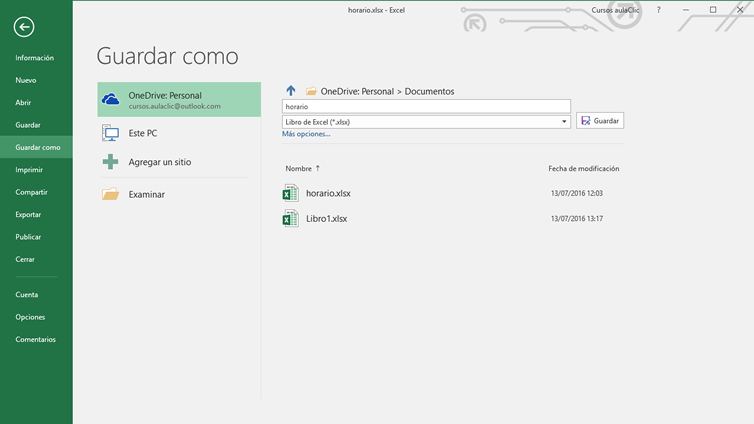Open Compartir options
Screen dimensions: 754x424
point(36,192)
